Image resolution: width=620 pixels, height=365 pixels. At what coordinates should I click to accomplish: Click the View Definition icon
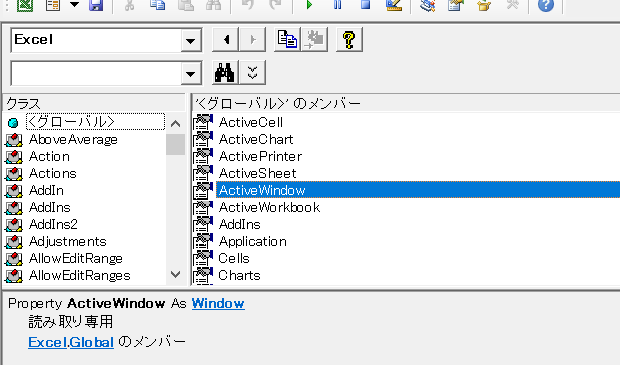click(315, 40)
